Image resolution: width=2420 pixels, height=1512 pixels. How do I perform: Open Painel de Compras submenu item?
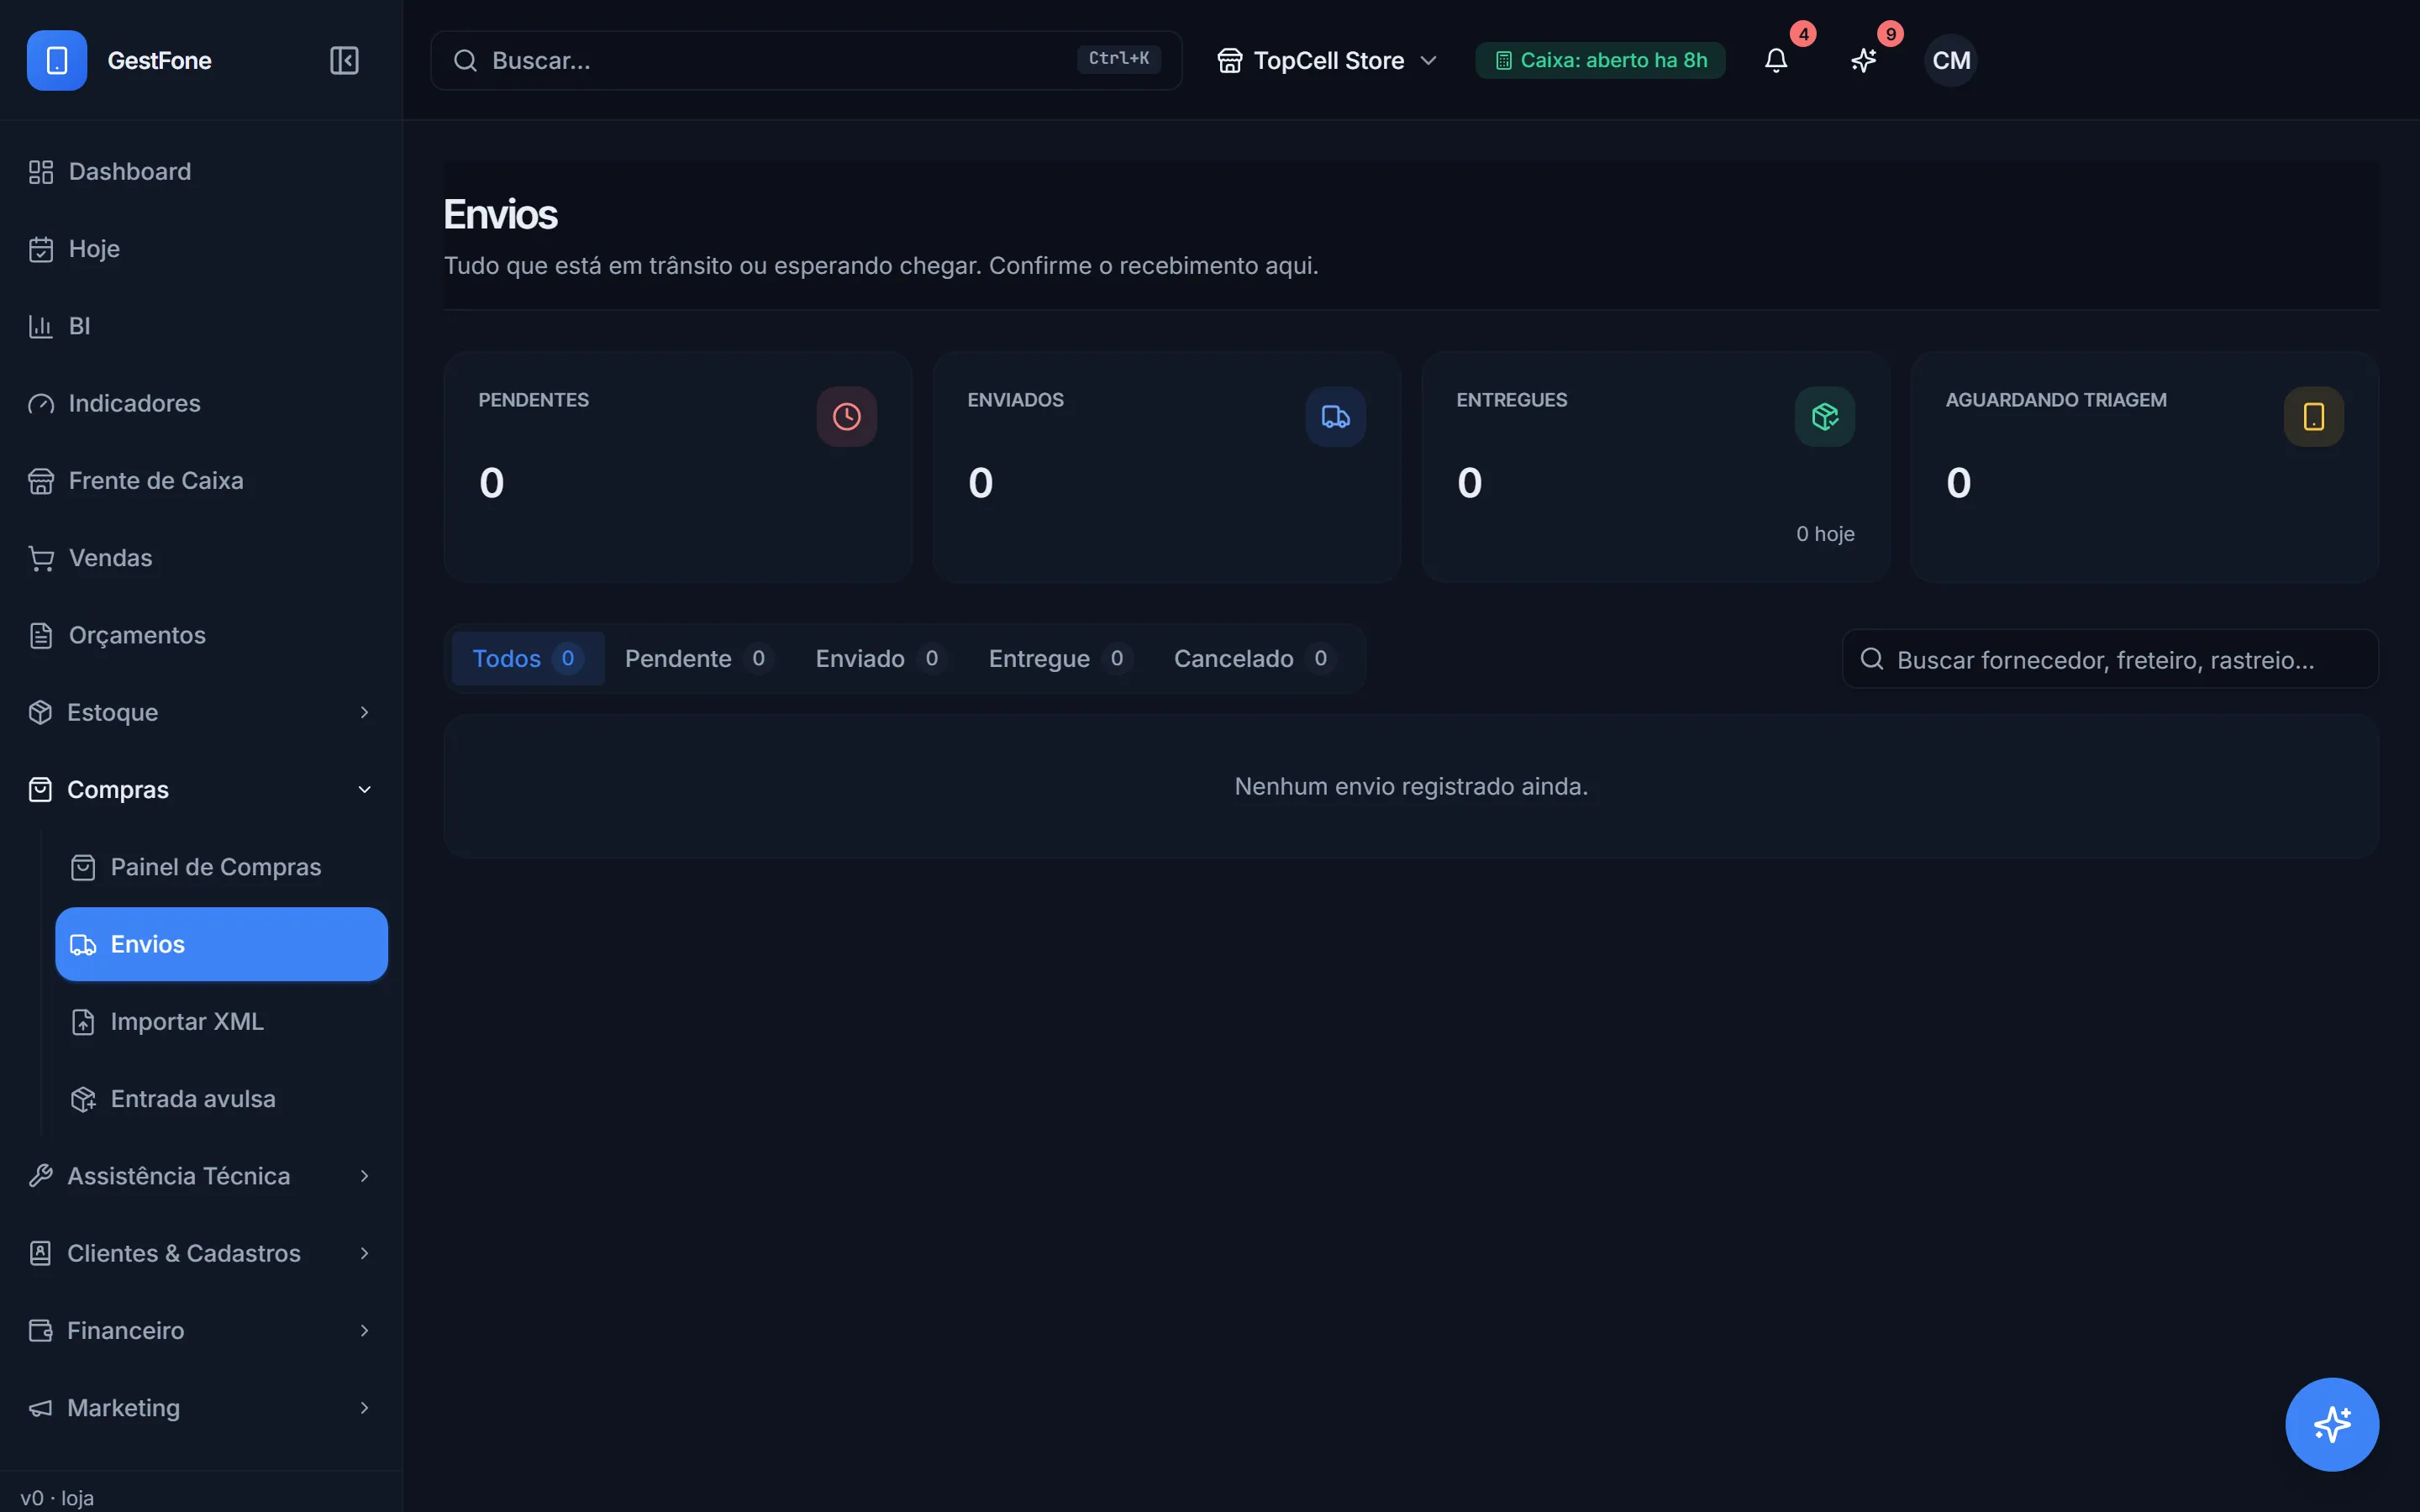[x=221, y=867]
